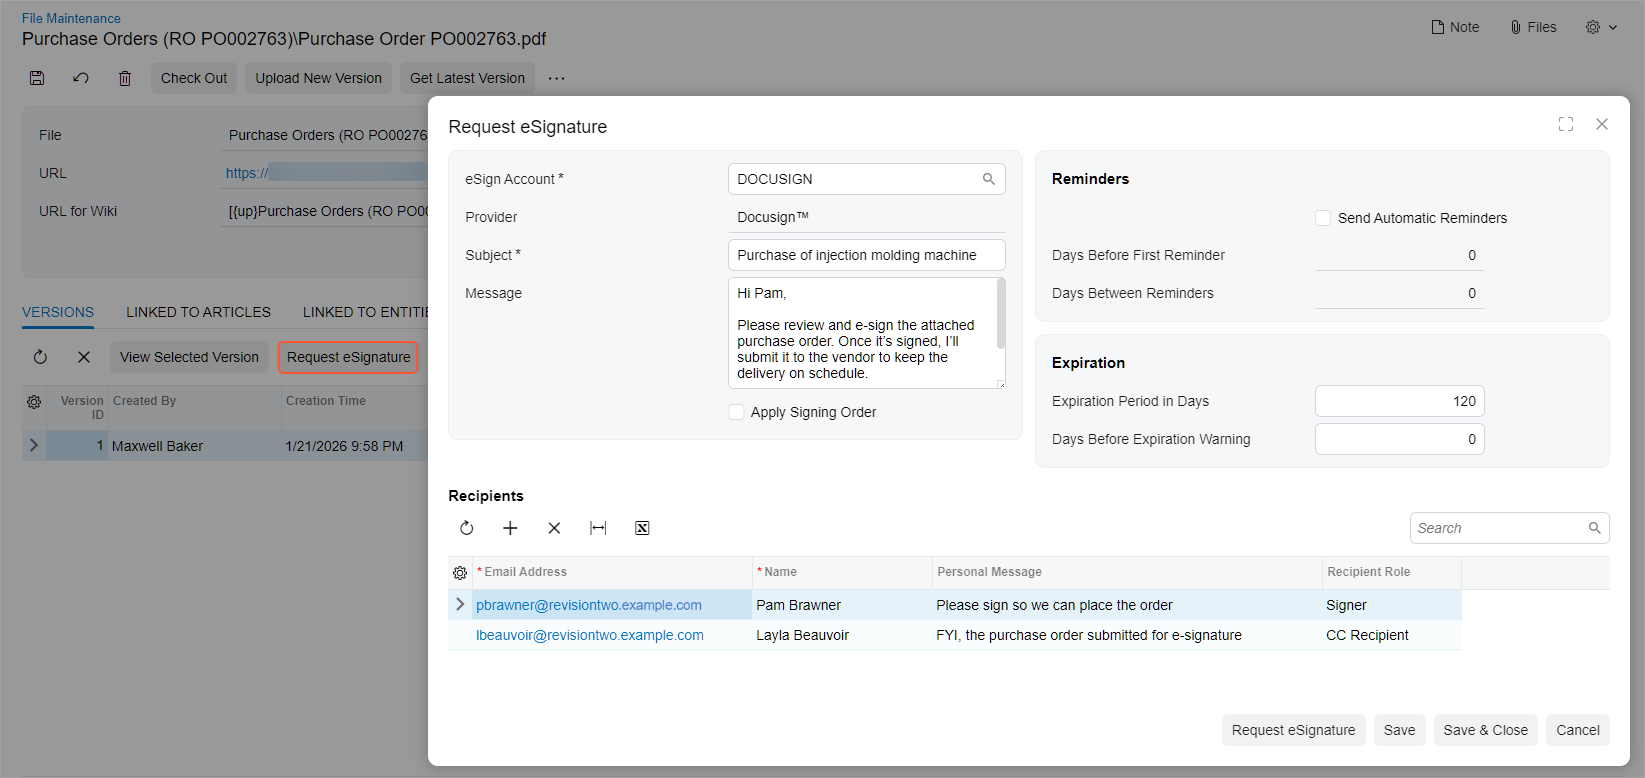Expand the version 1 row arrow
The height and width of the screenshot is (778, 1645).
(34, 445)
